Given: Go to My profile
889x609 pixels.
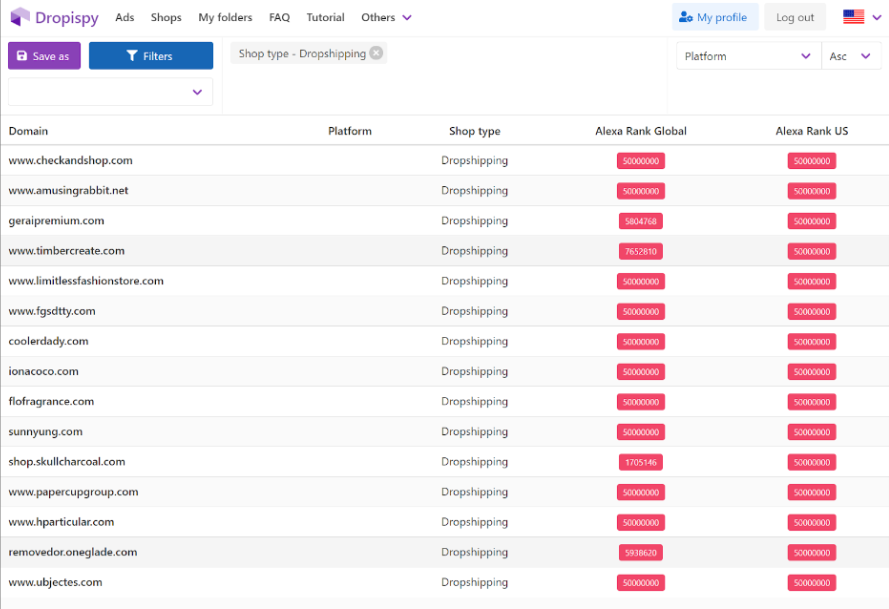Looking at the screenshot, I should point(715,17).
